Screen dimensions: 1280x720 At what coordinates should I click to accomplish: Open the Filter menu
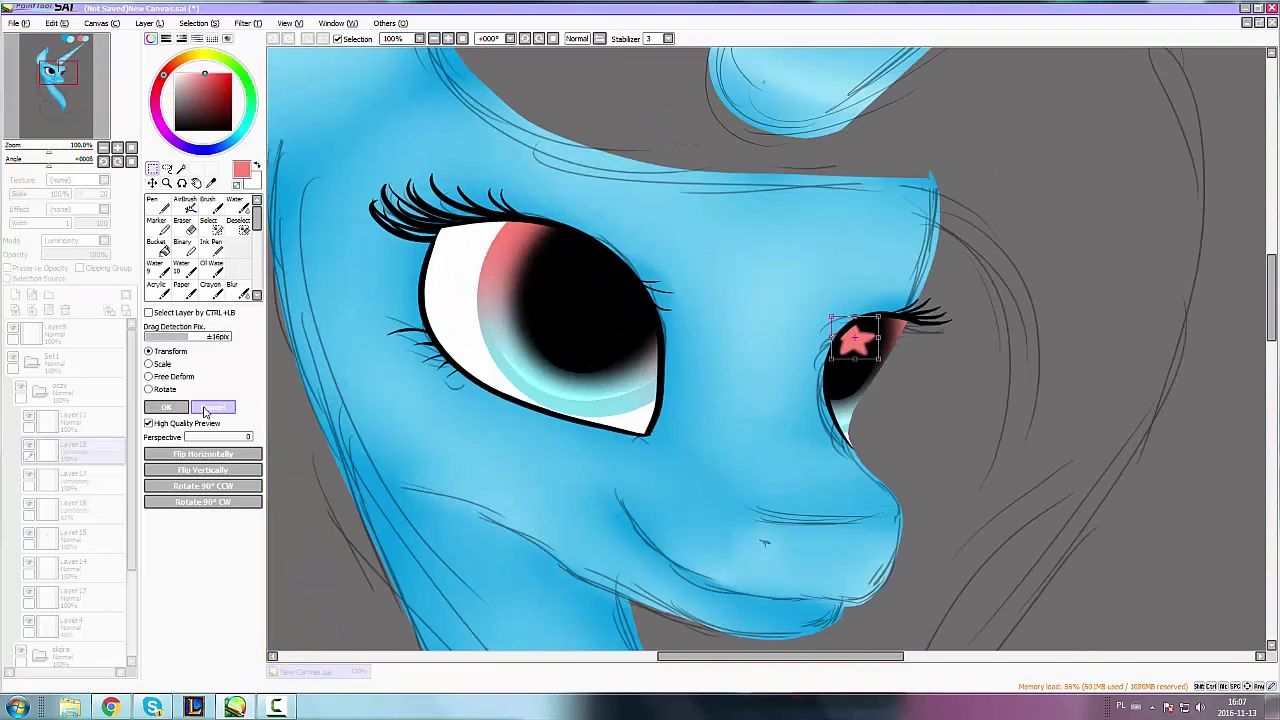point(248,23)
